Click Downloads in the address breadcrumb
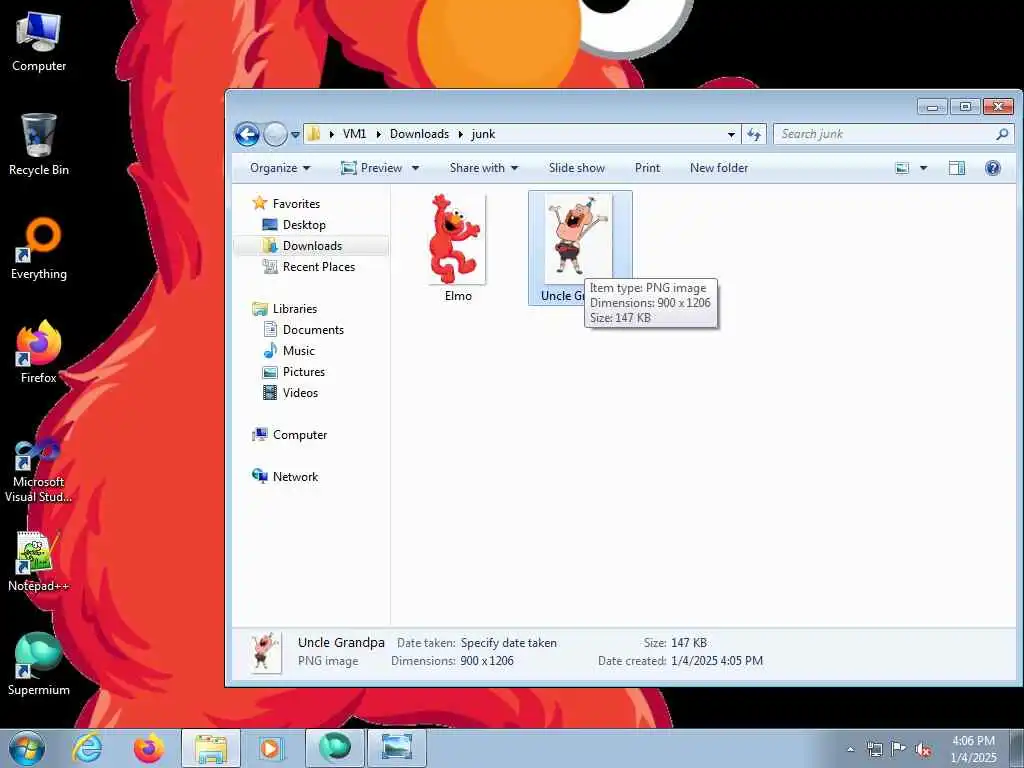This screenshot has height=768, width=1024. click(419, 134)
